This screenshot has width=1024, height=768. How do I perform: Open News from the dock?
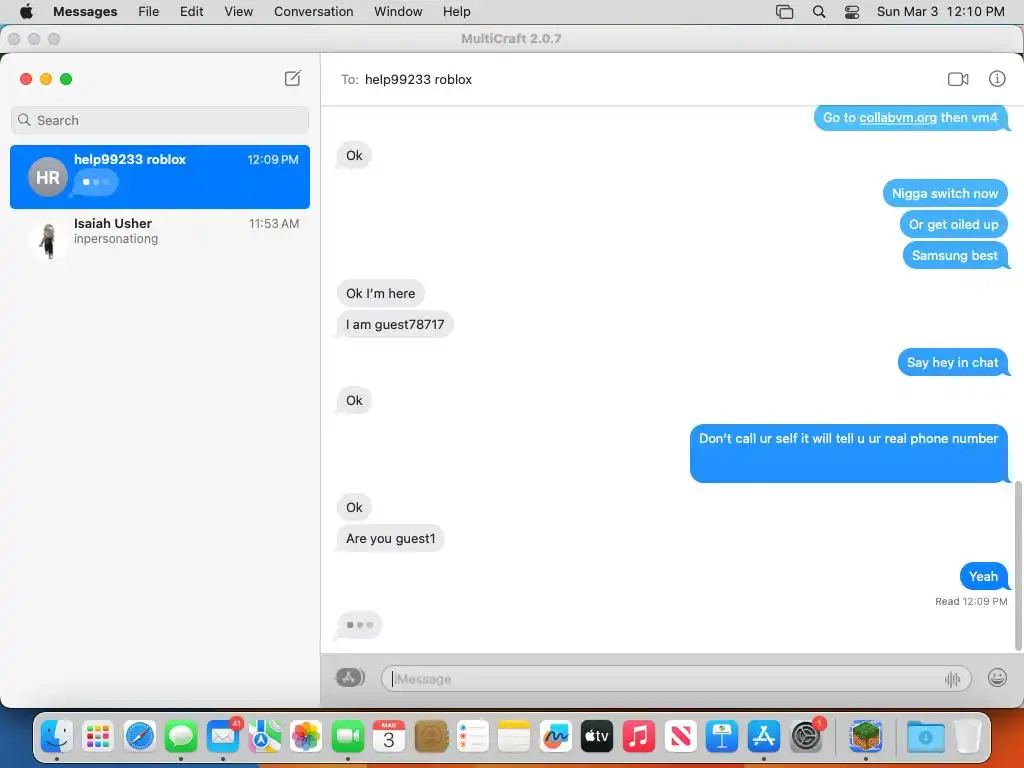[680, 737]
